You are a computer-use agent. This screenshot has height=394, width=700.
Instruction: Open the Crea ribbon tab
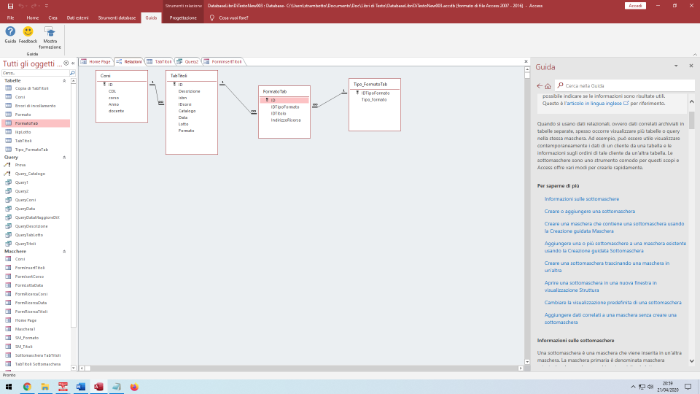[x=53, y=18]
